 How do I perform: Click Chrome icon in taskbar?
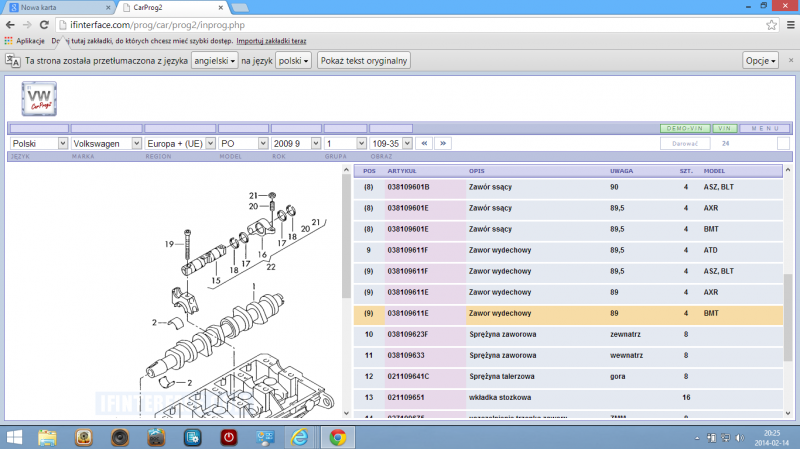337,437
